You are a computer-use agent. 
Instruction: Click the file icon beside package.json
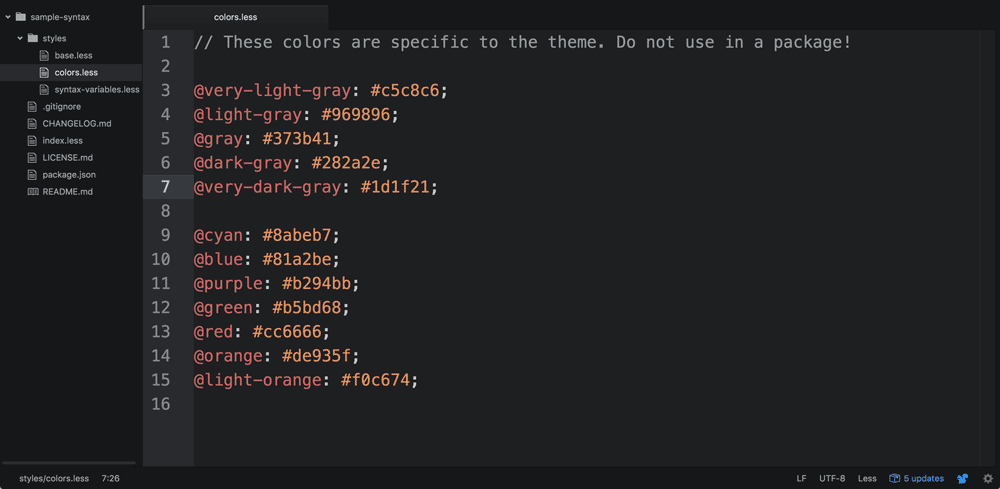coord(33,174)
